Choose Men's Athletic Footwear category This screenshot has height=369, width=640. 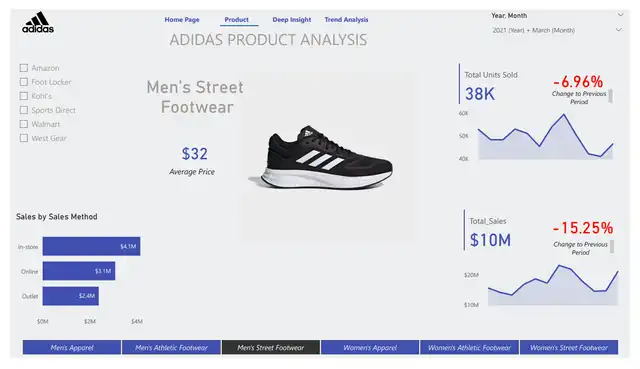pos(171,347)
